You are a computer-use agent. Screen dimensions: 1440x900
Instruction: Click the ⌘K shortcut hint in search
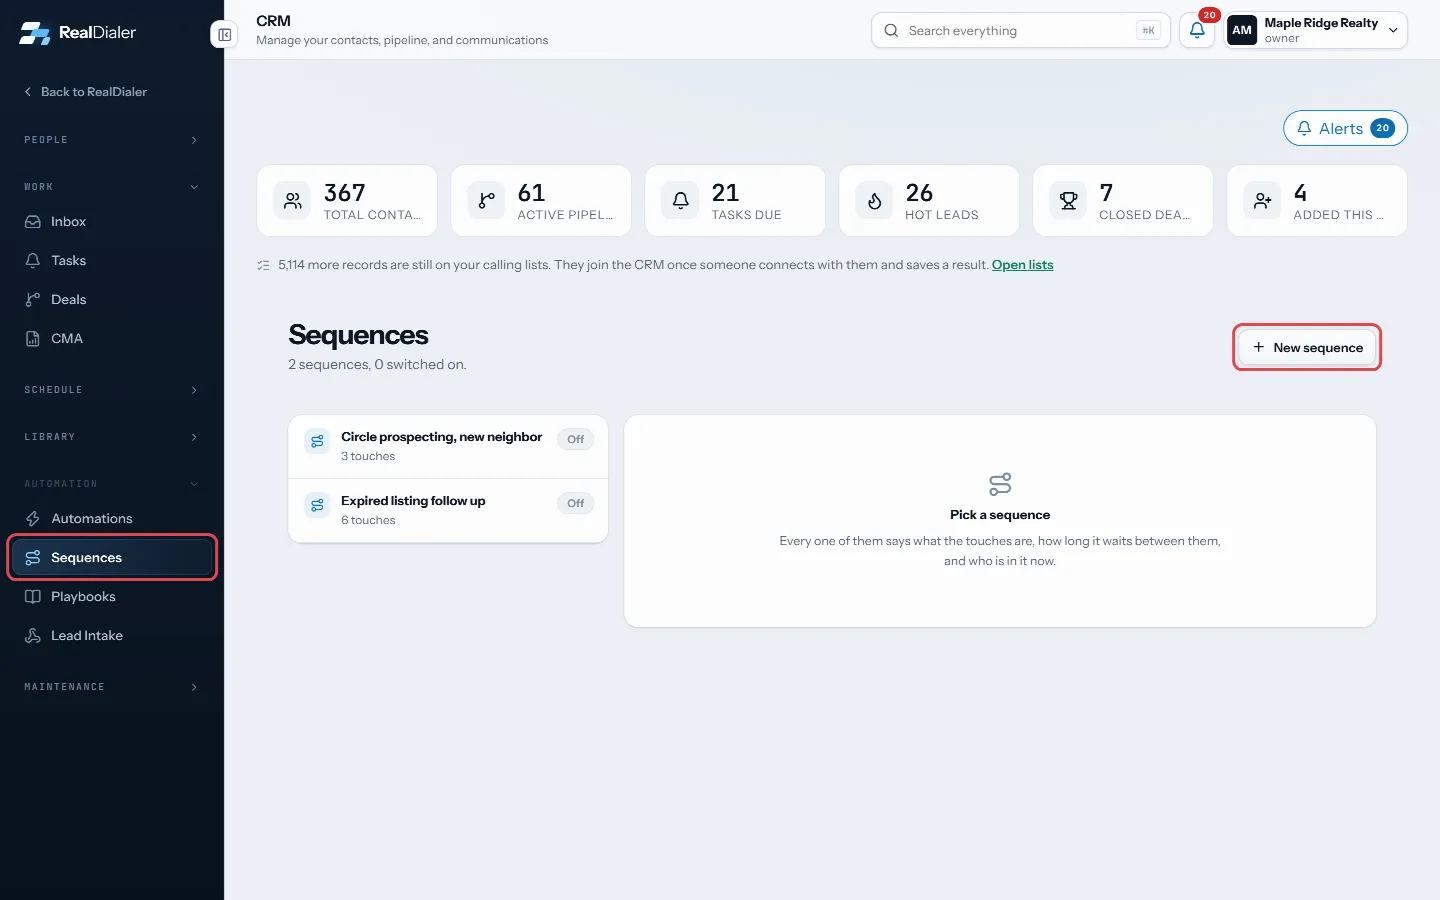click(x=1149, y=31)
